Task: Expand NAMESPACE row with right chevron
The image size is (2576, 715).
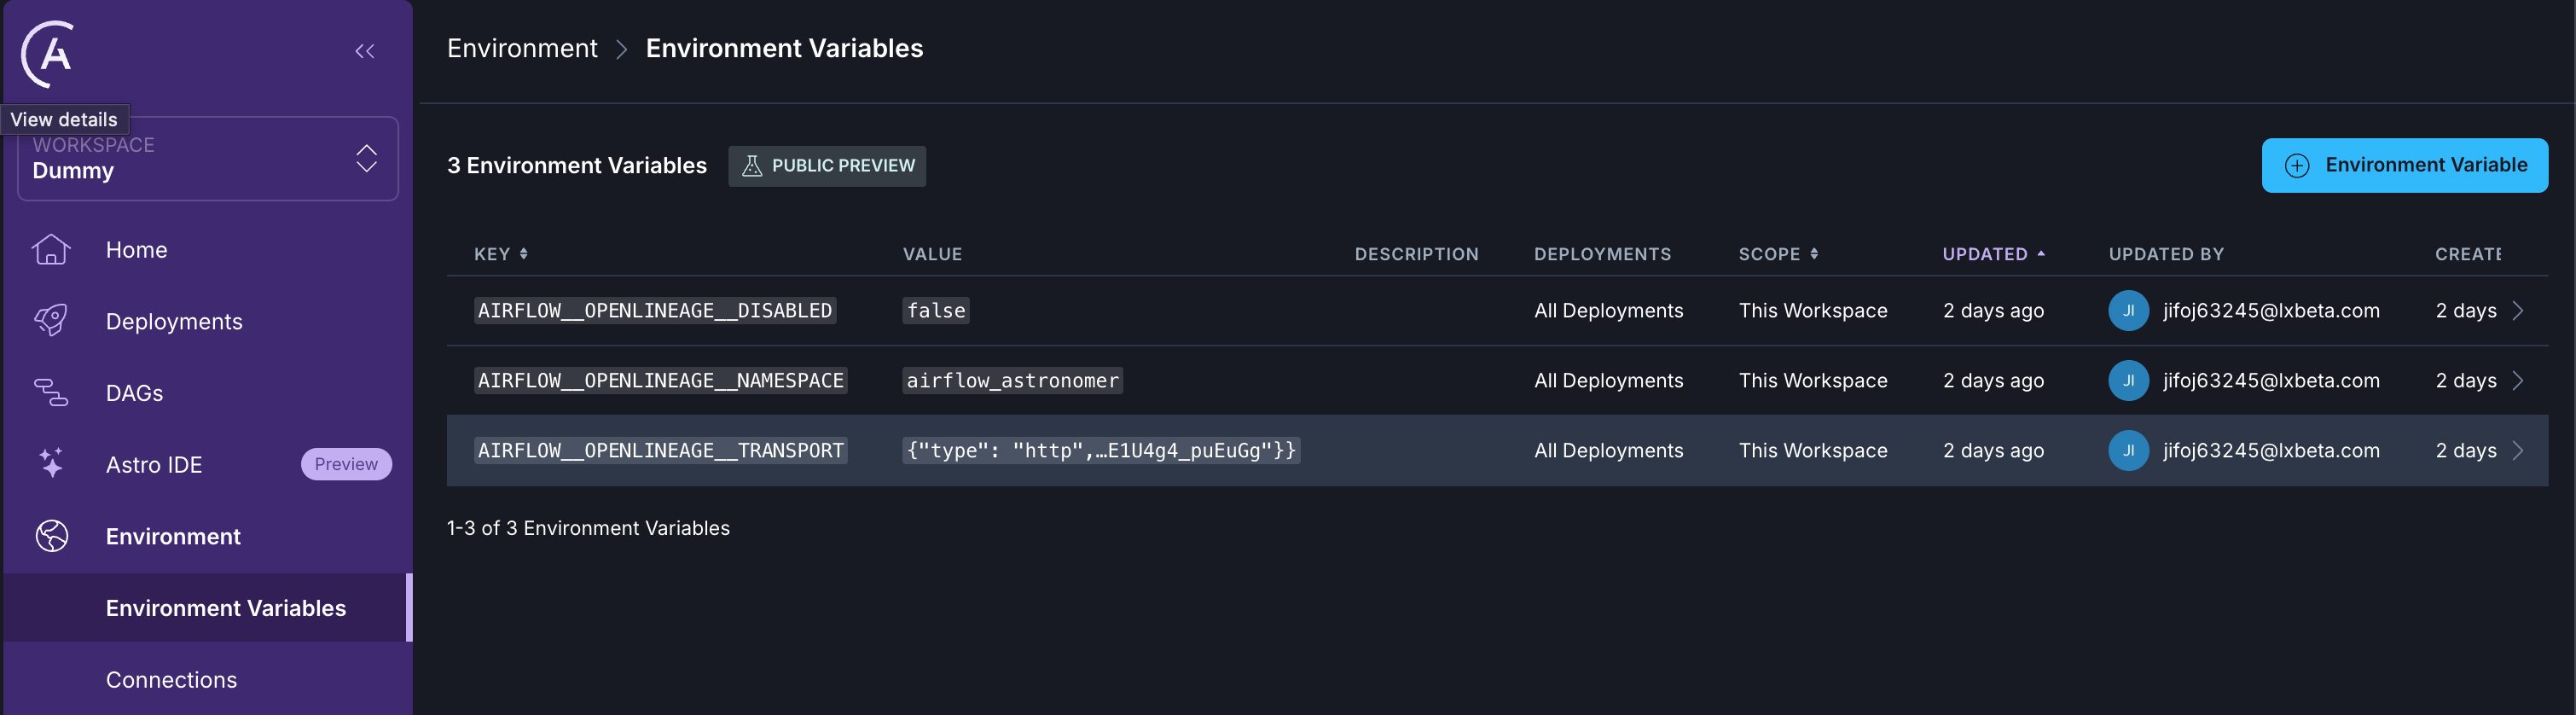Action: [x=2518, y=381]
